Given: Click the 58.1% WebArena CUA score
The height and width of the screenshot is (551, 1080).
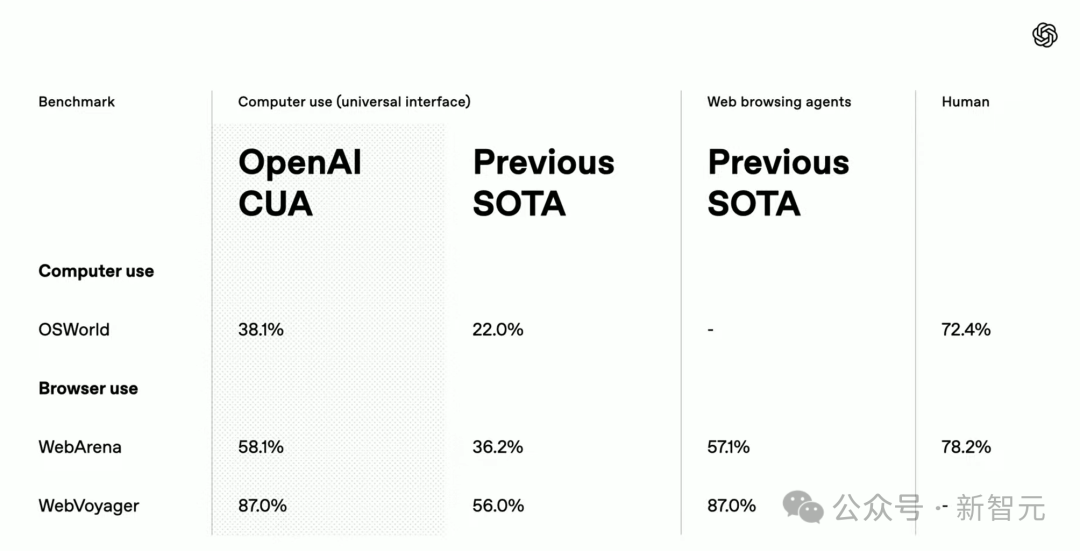Looking at the screenshot, I should 261,447.
